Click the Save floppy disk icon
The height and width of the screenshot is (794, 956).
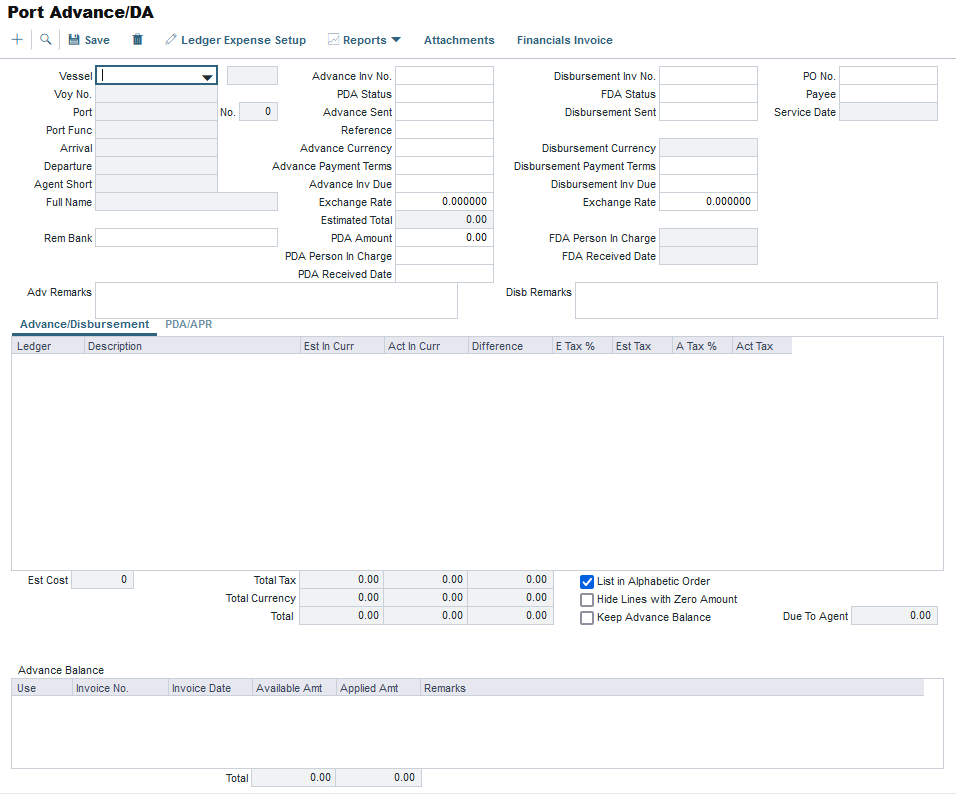pos(74,40)
